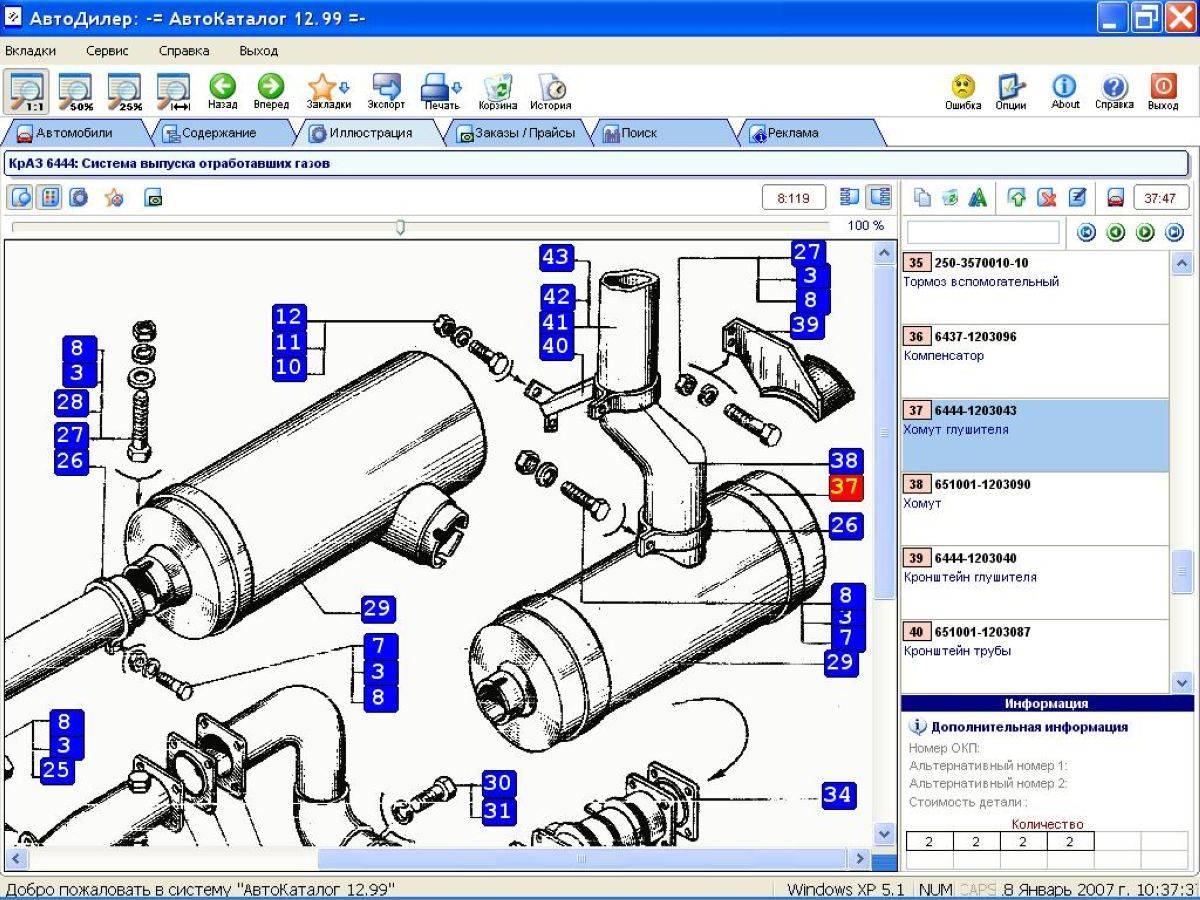The image size is (1200, 900).
Task: Click the blue edit note icon
Action: 1077,198
